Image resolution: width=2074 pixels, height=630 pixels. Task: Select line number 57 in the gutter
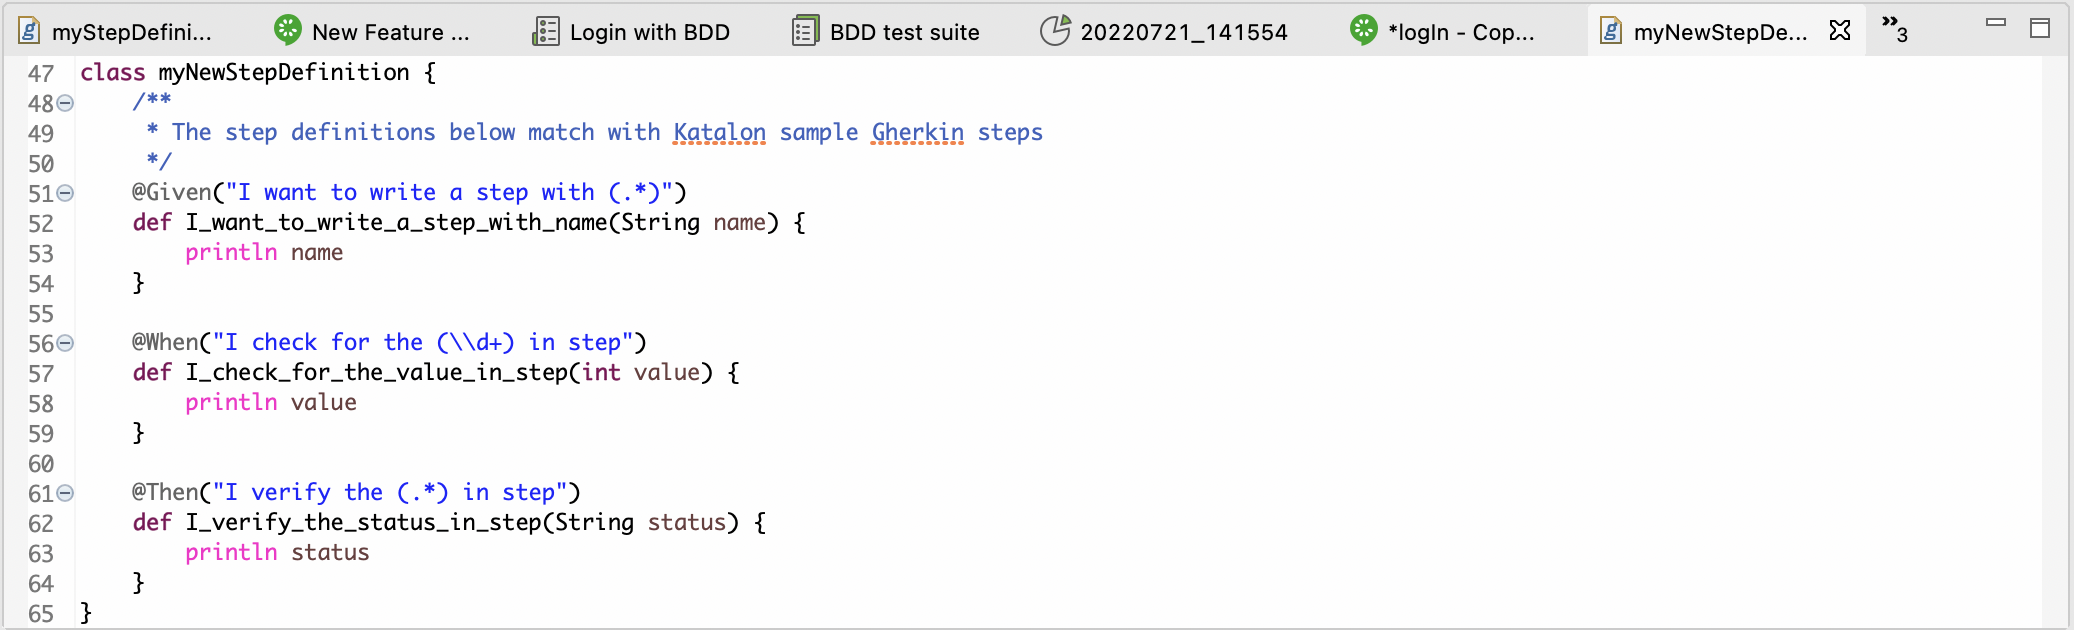click(x=40, y=372)
